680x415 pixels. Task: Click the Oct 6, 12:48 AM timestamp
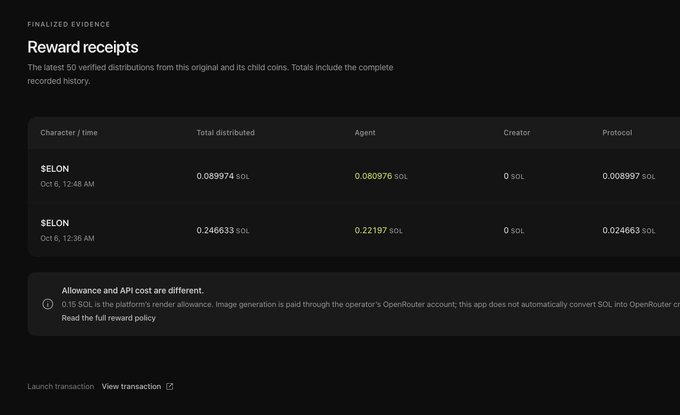pyautogui.click(x=67, y=184)
